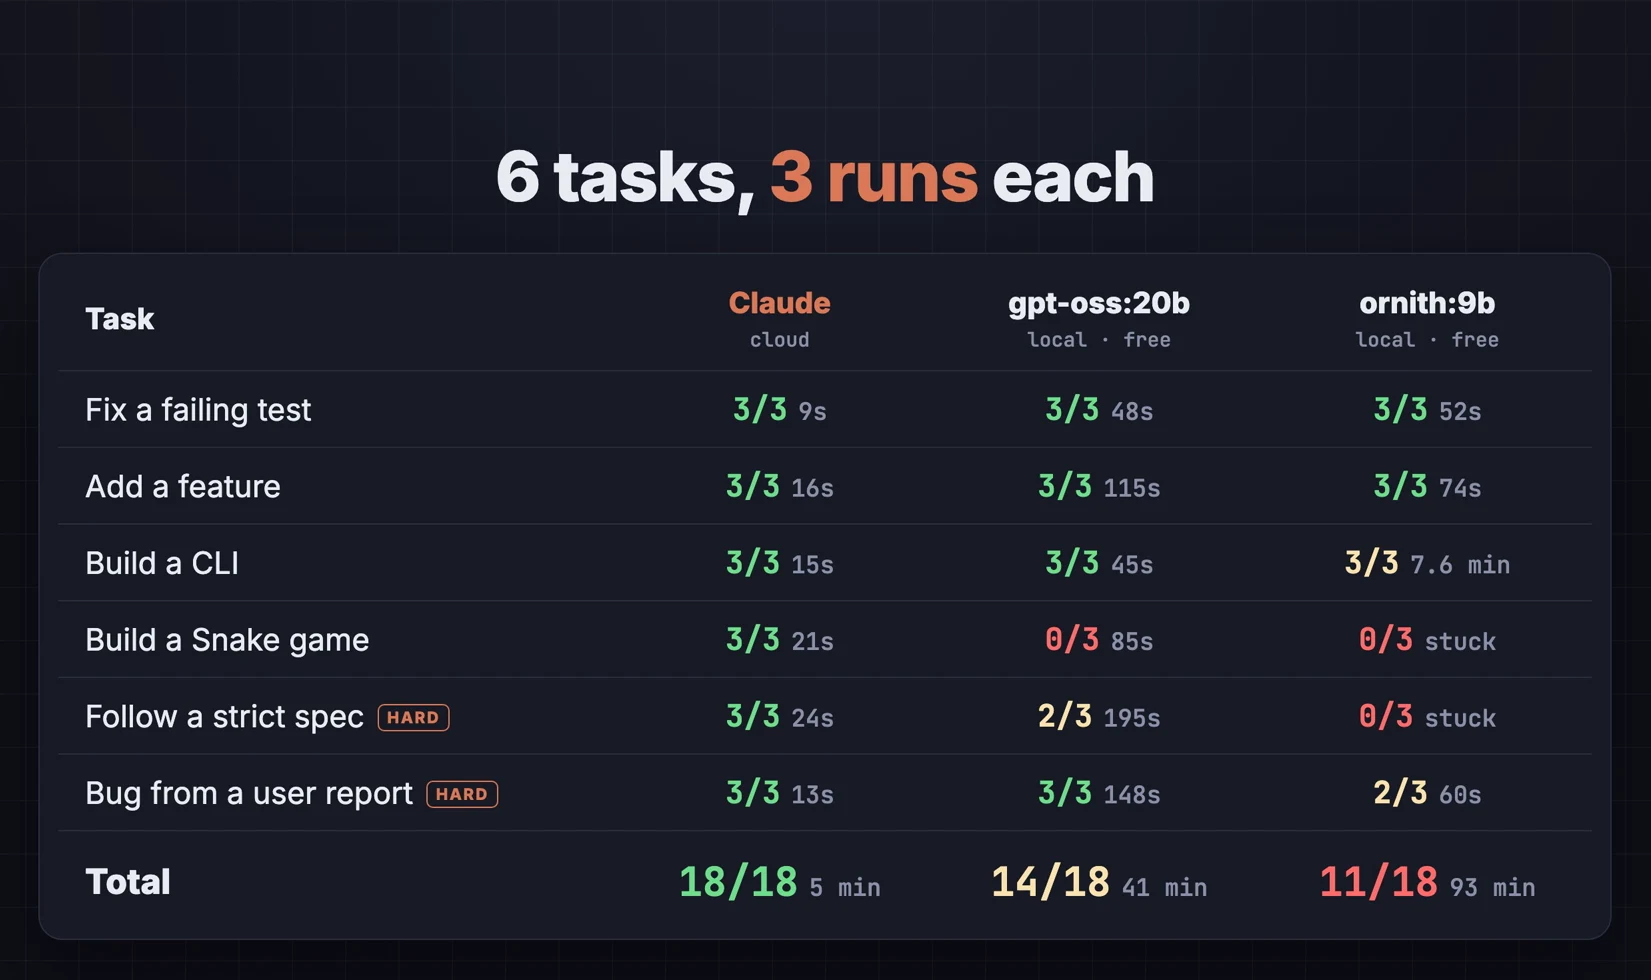Screen dimensions: 1651x980
Task: Select the 'Fix a failing test' row label
Action: (198, 410)
